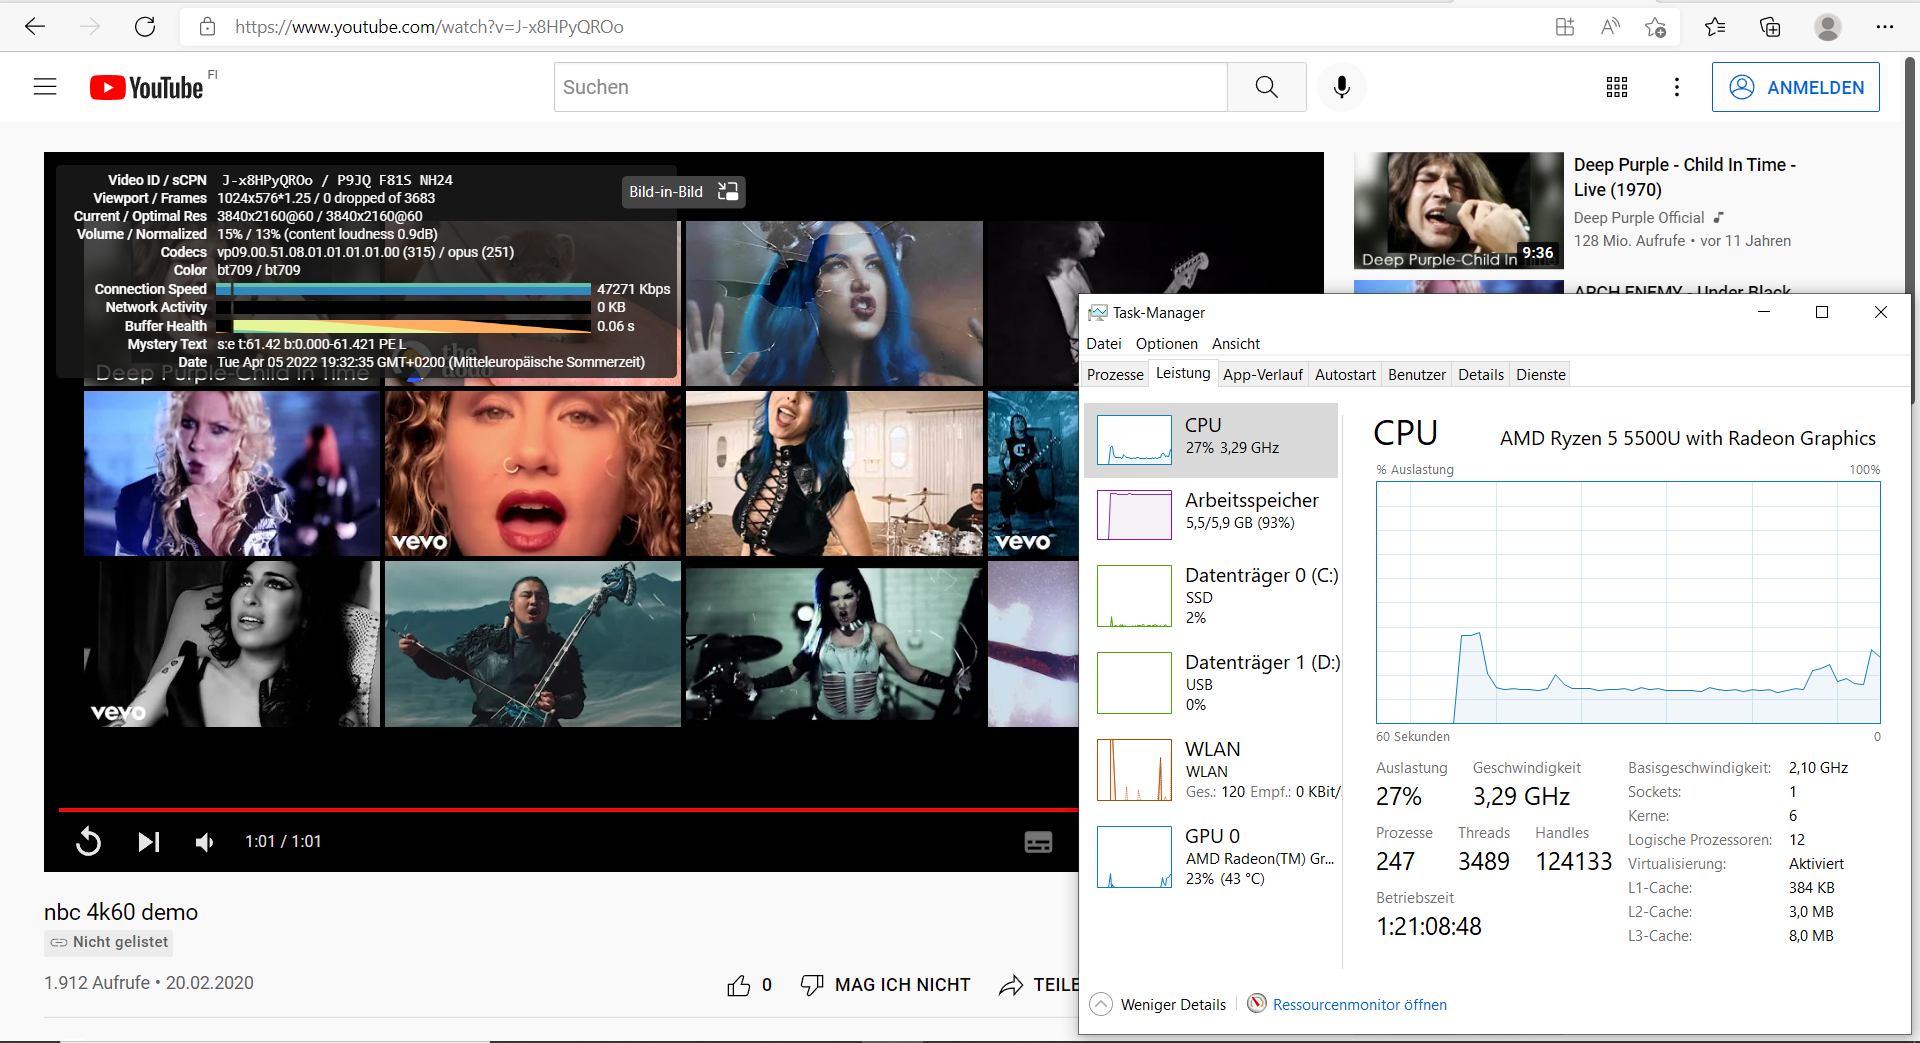Skip to the next video
This screenshot has width=1920, height=1043.
point(148,842)
